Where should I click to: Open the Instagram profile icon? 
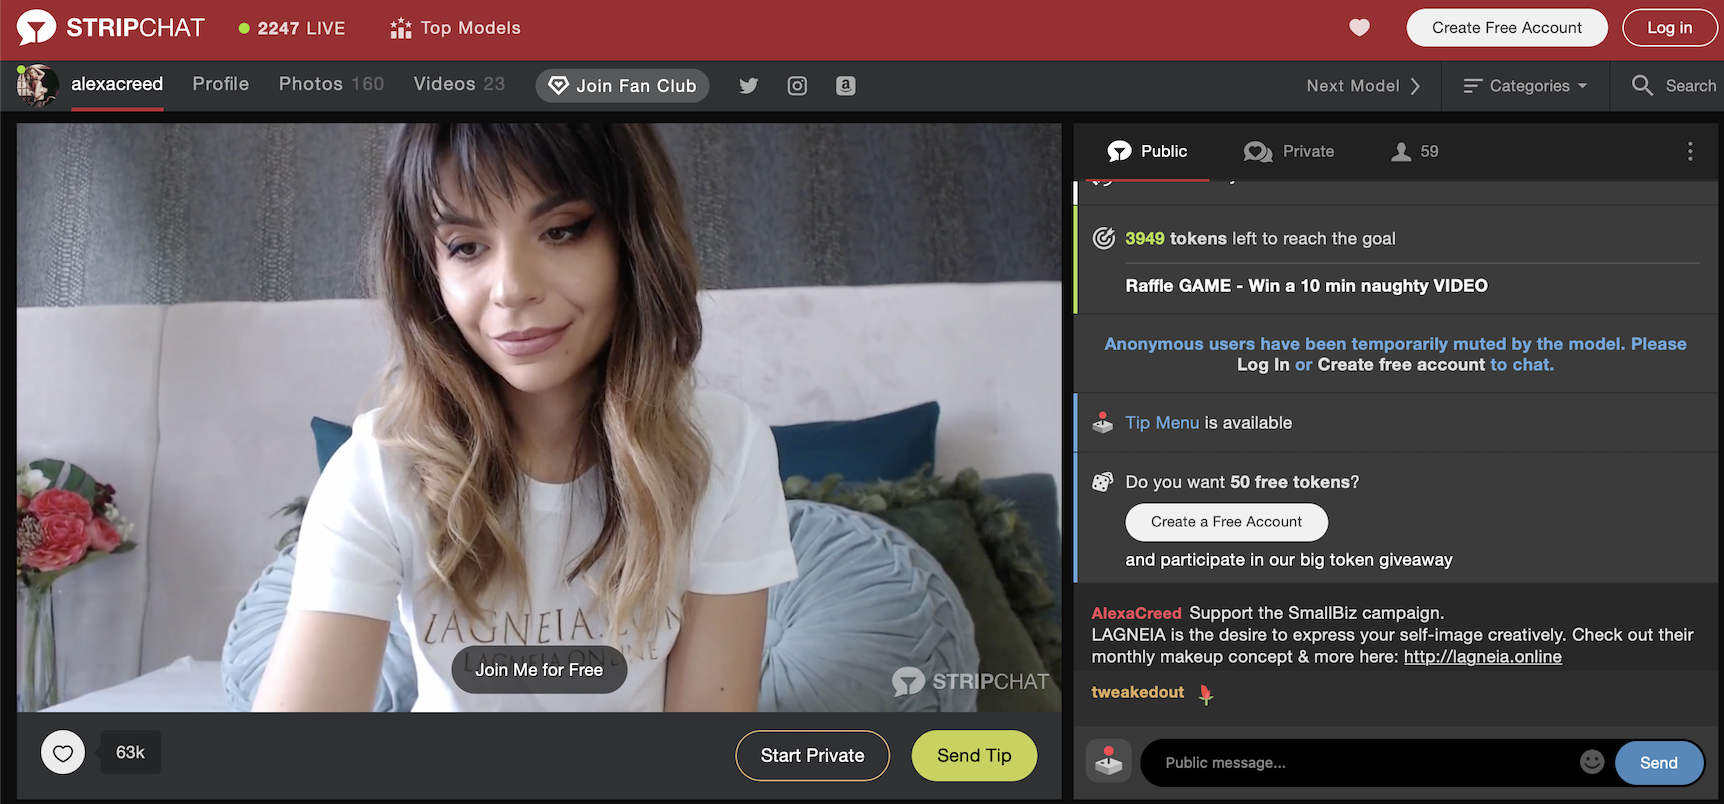[x=797, y=86]
